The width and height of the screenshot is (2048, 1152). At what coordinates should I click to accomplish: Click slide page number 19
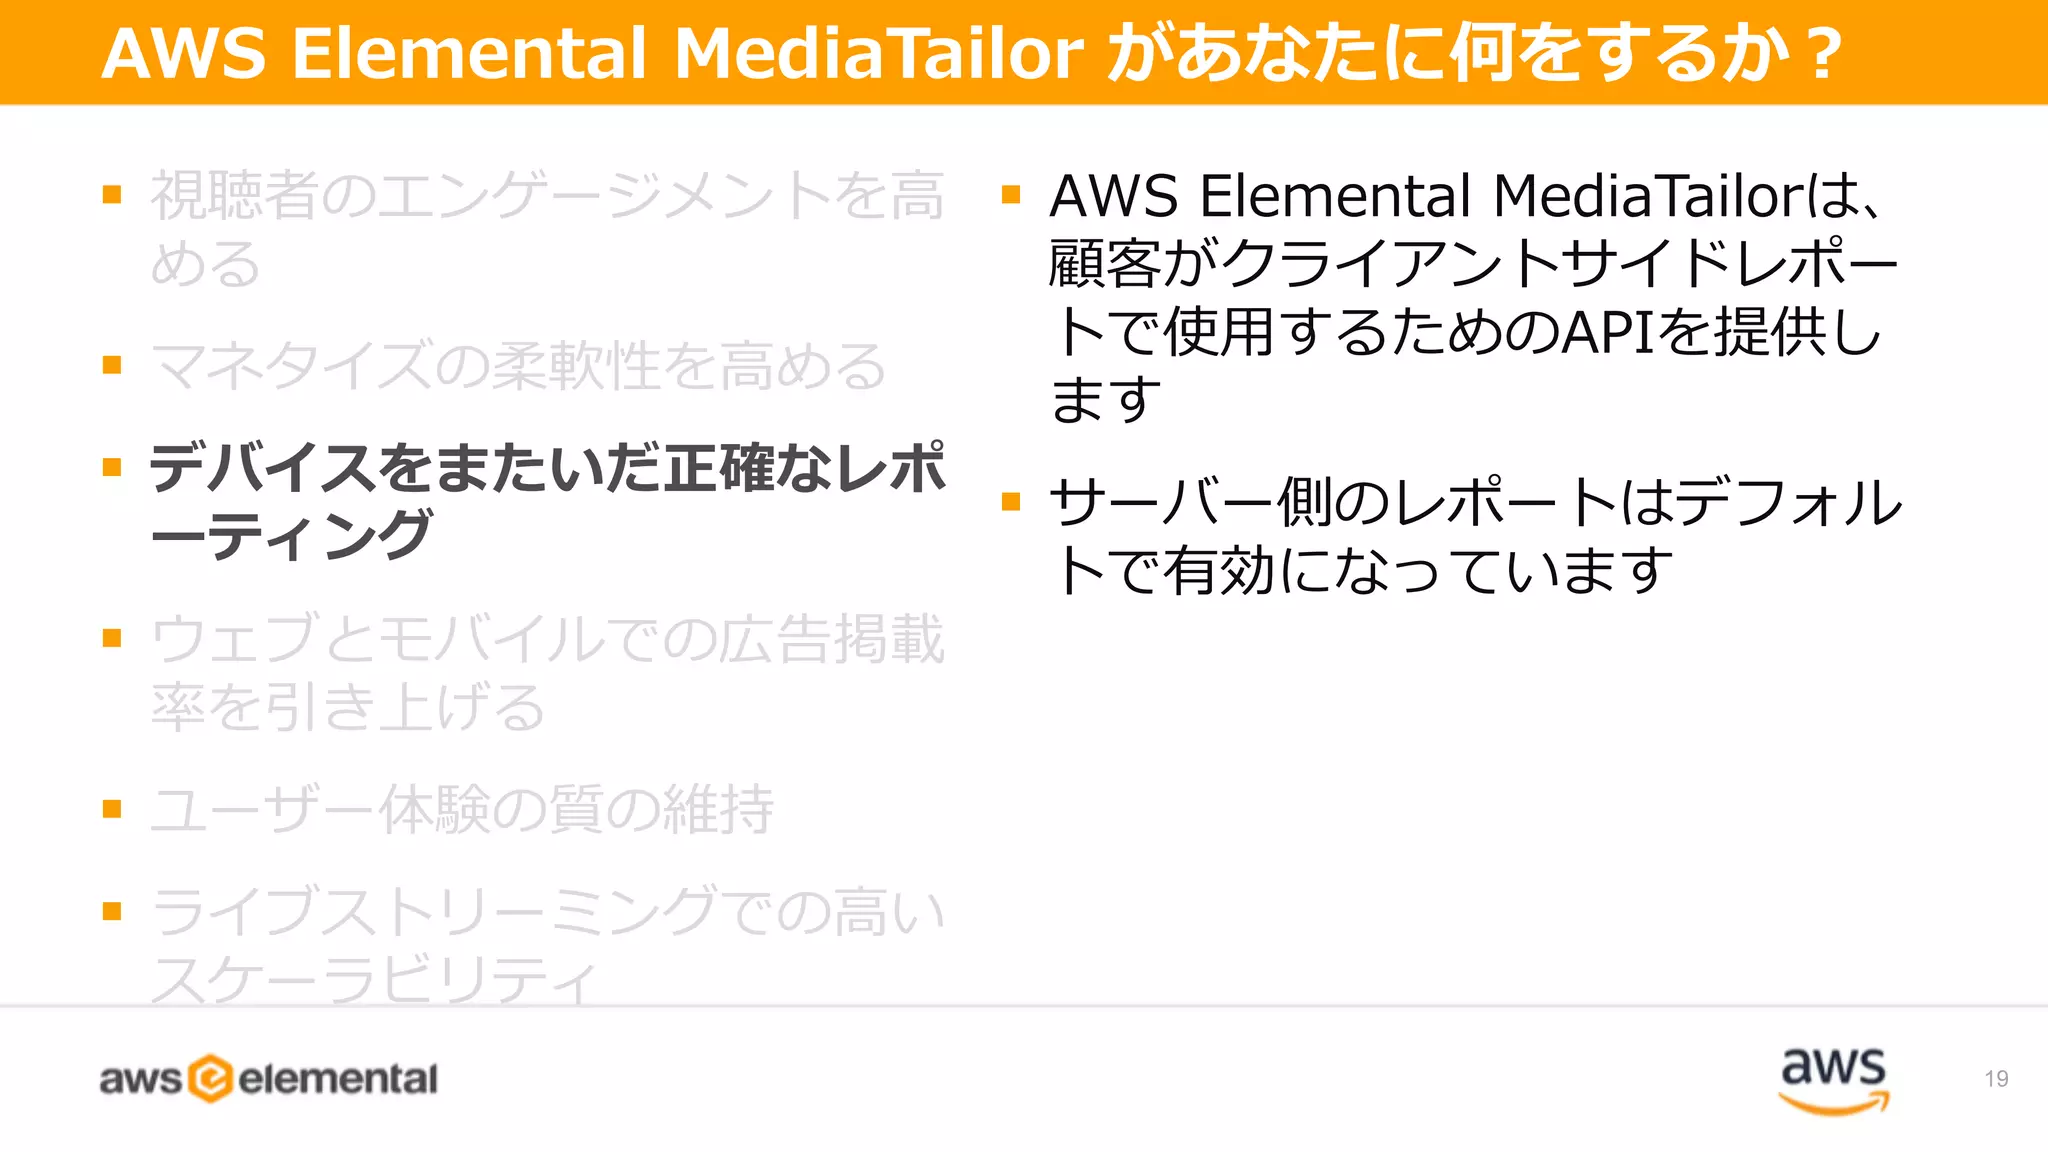[x=1996, y=1079]
